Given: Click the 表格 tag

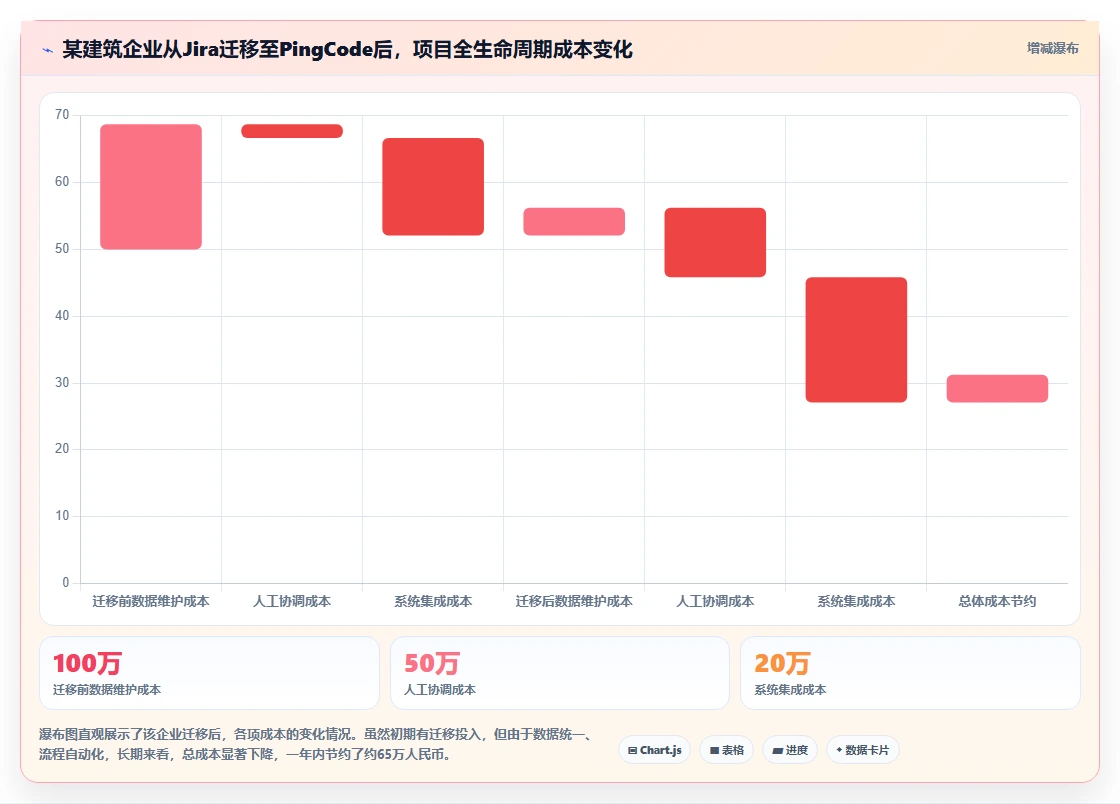Looking at the screenshot, I should pyautogui.click(x=726, y=750).
